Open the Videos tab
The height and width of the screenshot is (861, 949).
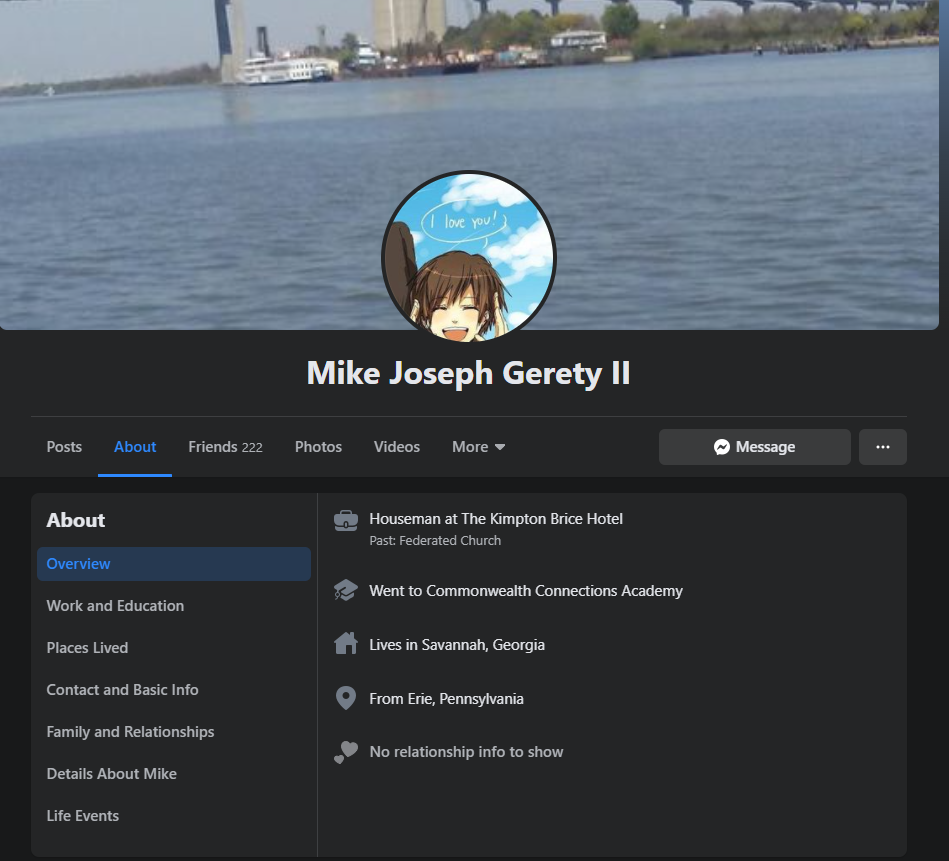click(x=397, y=447)
